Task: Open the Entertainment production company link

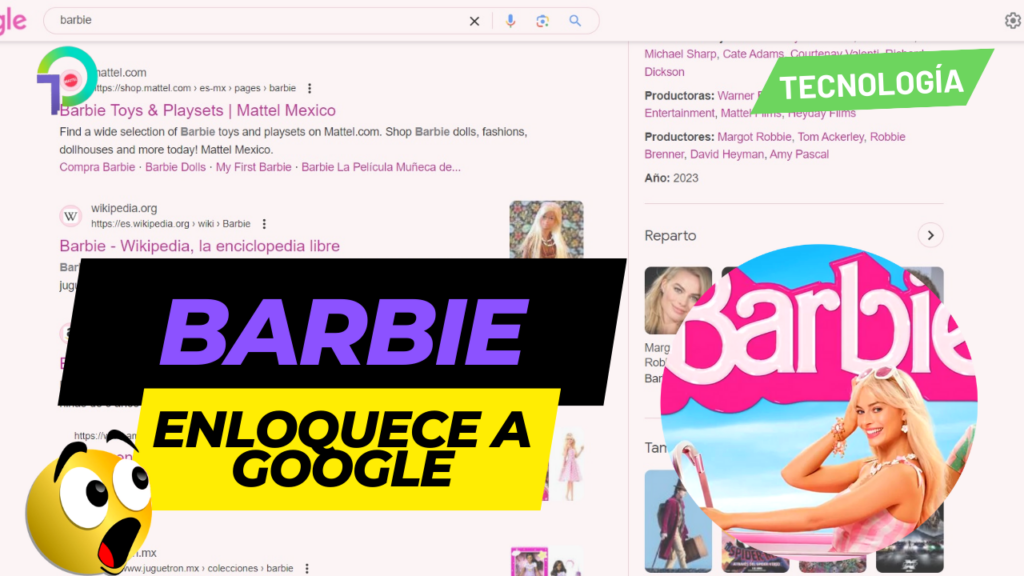Action: pyautogui.click(x=679, y=114)
